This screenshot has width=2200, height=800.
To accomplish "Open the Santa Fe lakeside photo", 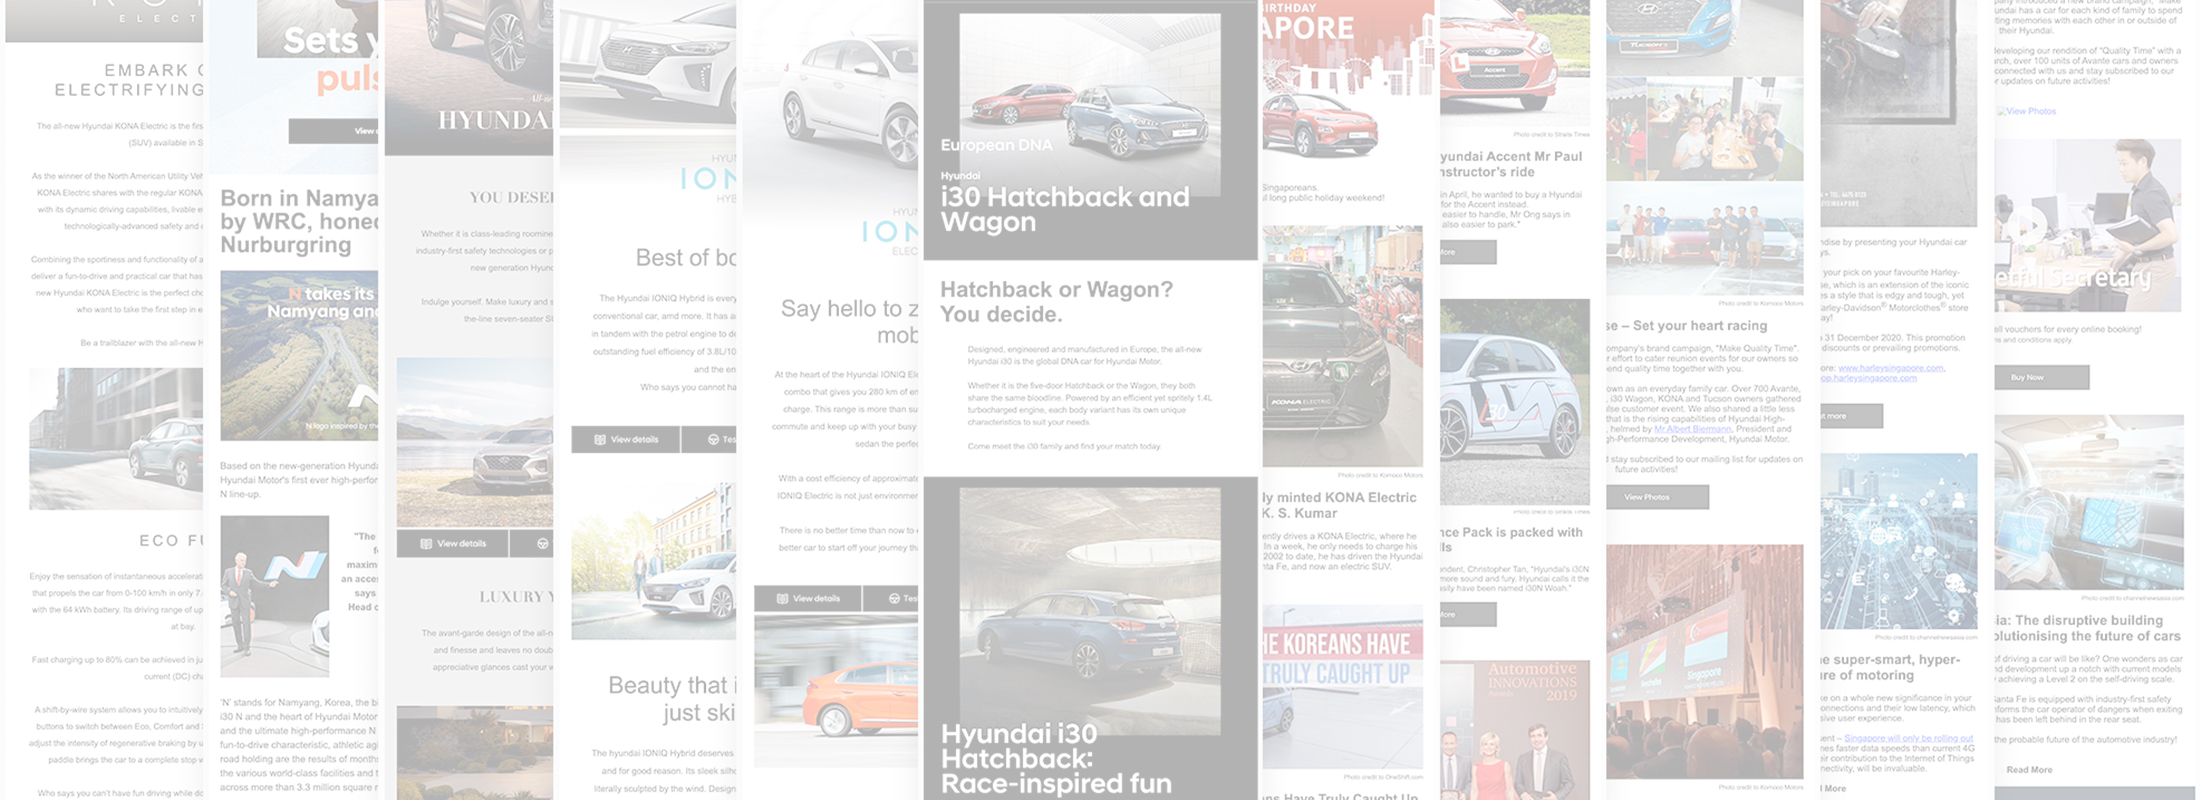I will coord(475,443).
